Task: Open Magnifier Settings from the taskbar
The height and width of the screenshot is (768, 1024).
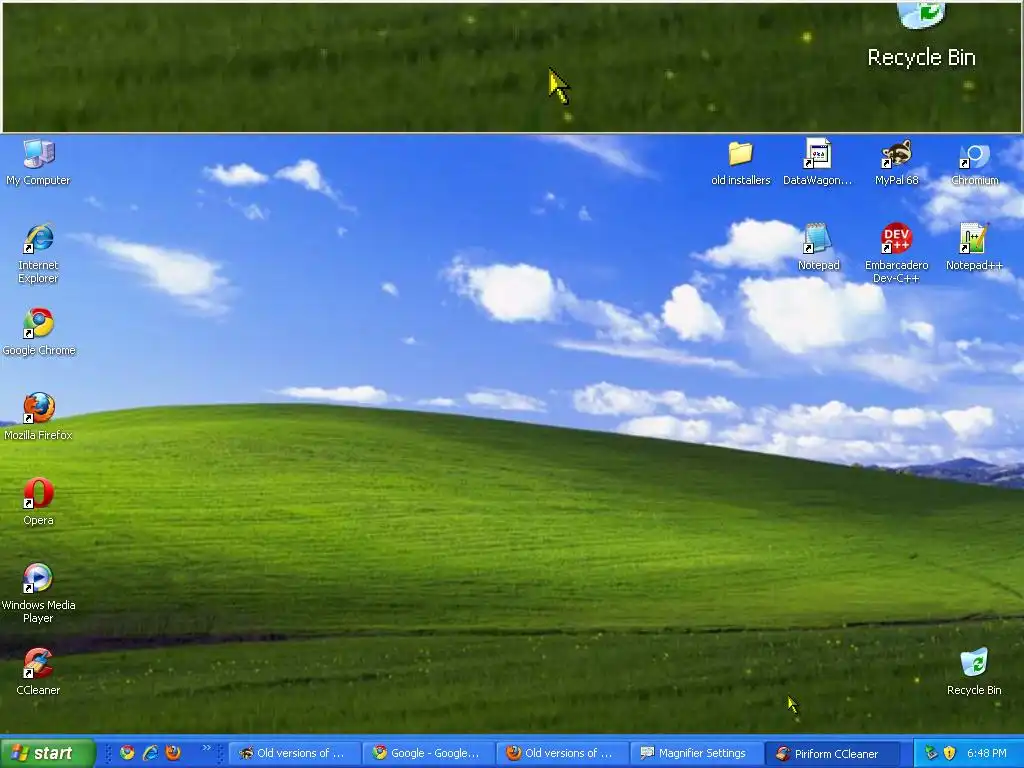Action: tap(697, 753)
